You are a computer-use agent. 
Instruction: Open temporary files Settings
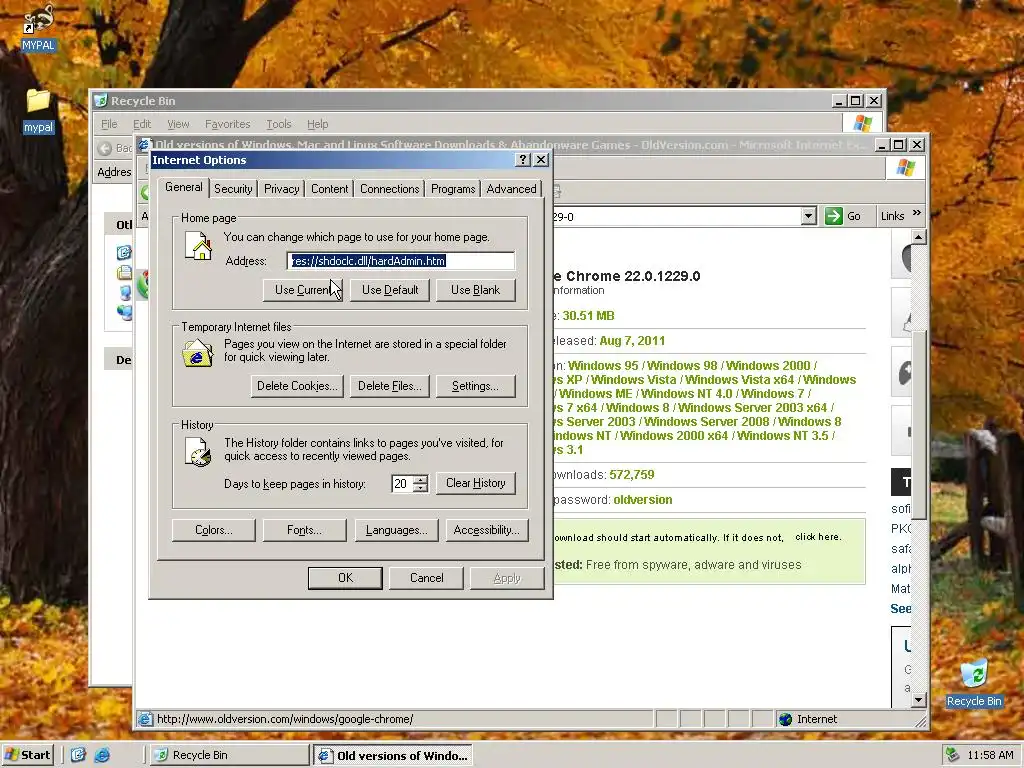[475, 386]
